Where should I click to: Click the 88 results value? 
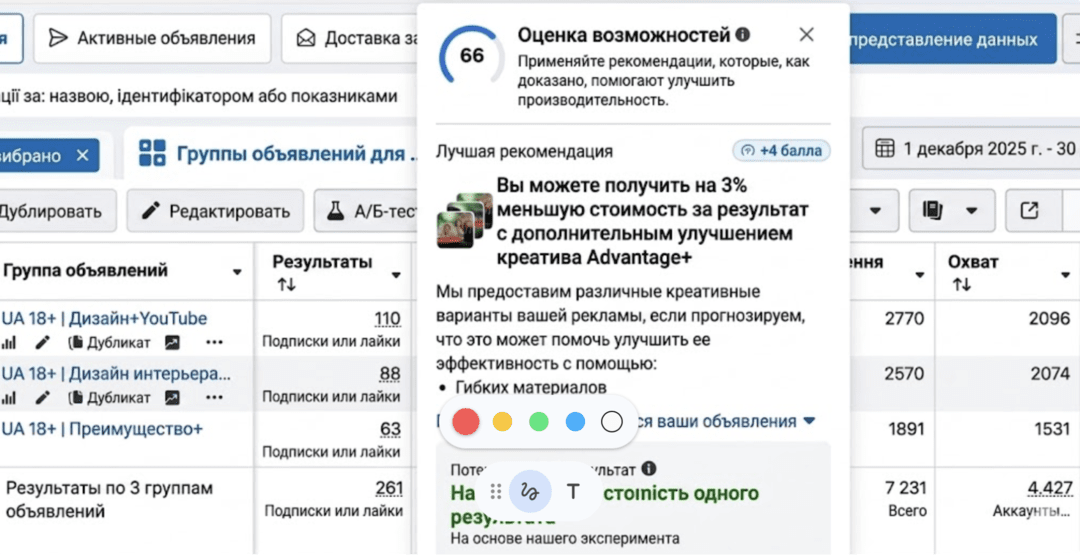point(390,374)
